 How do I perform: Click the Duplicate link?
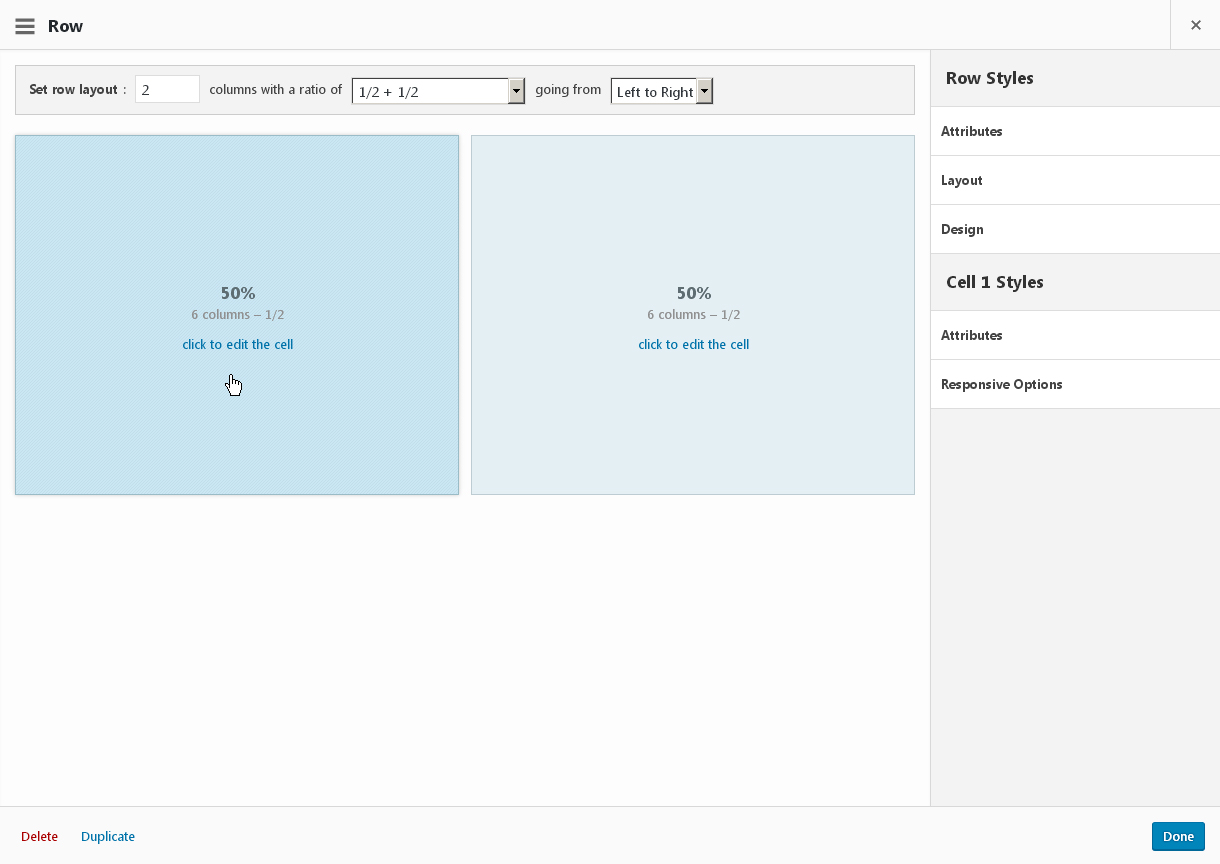click(x=108, y=836)
